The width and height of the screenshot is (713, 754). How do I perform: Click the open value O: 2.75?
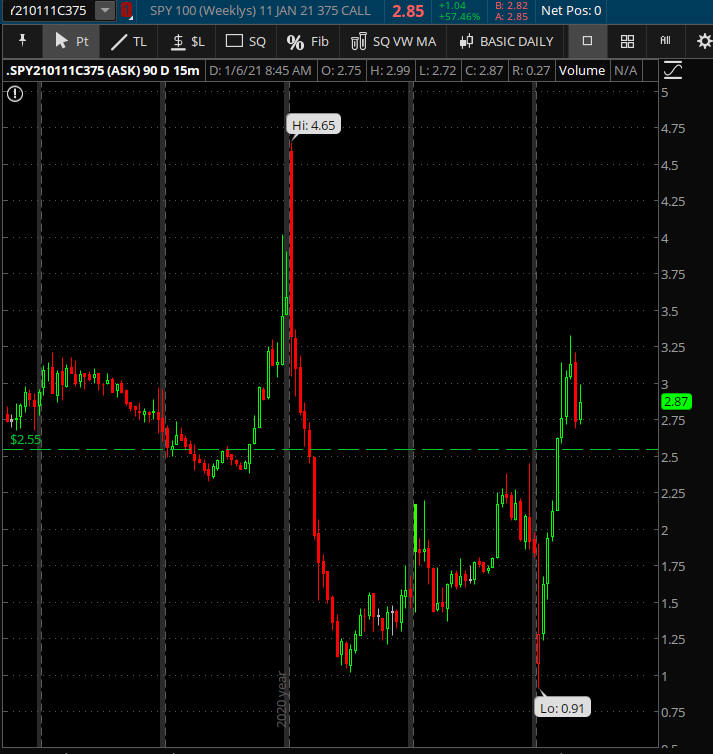point(341,71)
